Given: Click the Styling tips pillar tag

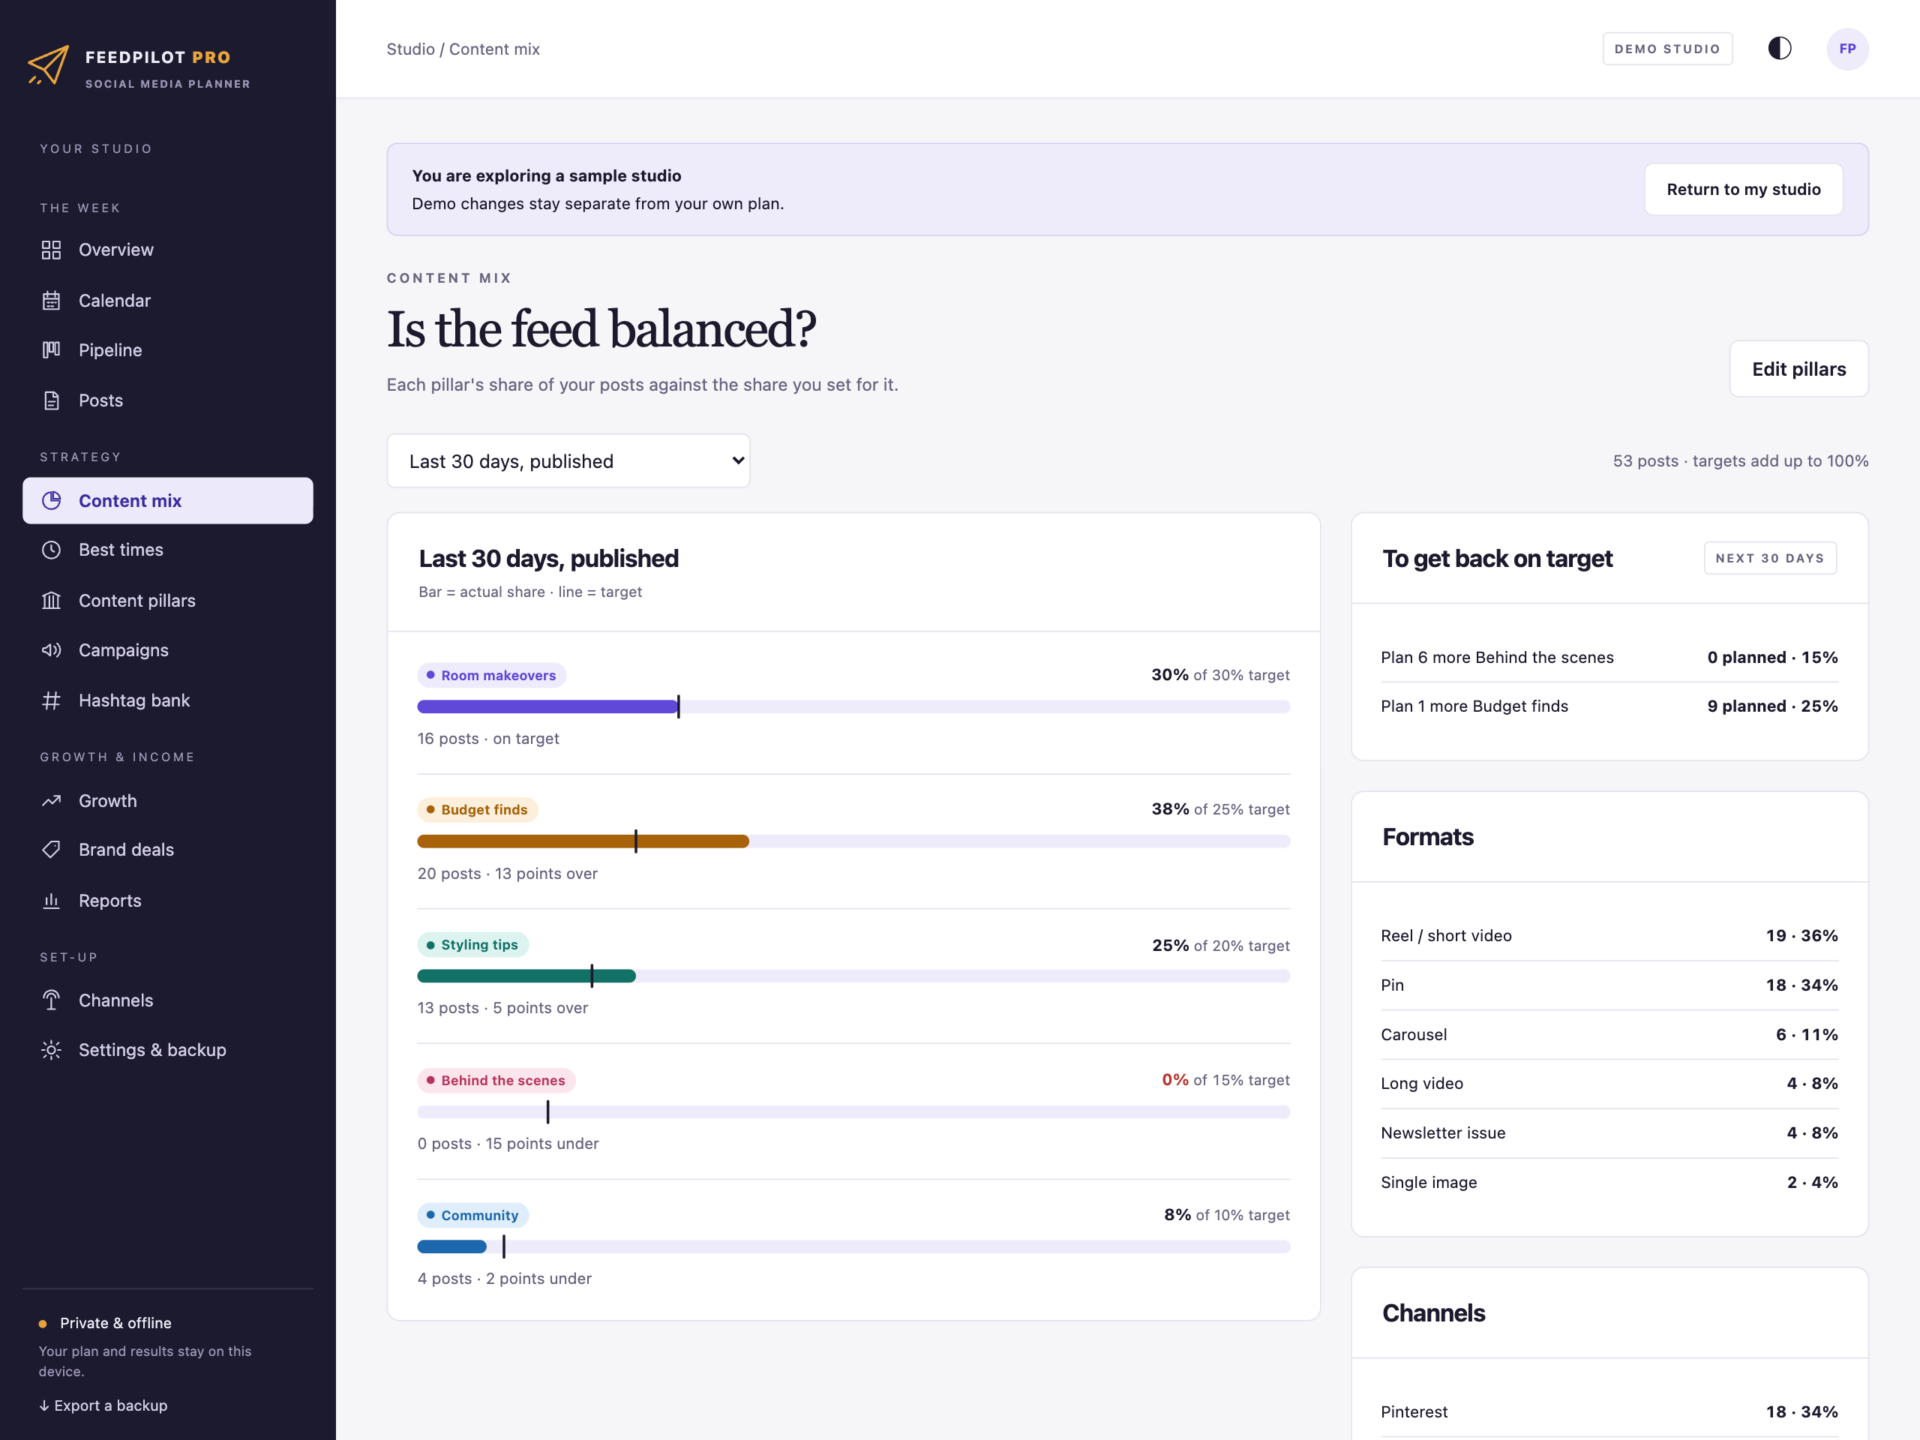Looking at the screenshot, I should (x=472, y=945).
